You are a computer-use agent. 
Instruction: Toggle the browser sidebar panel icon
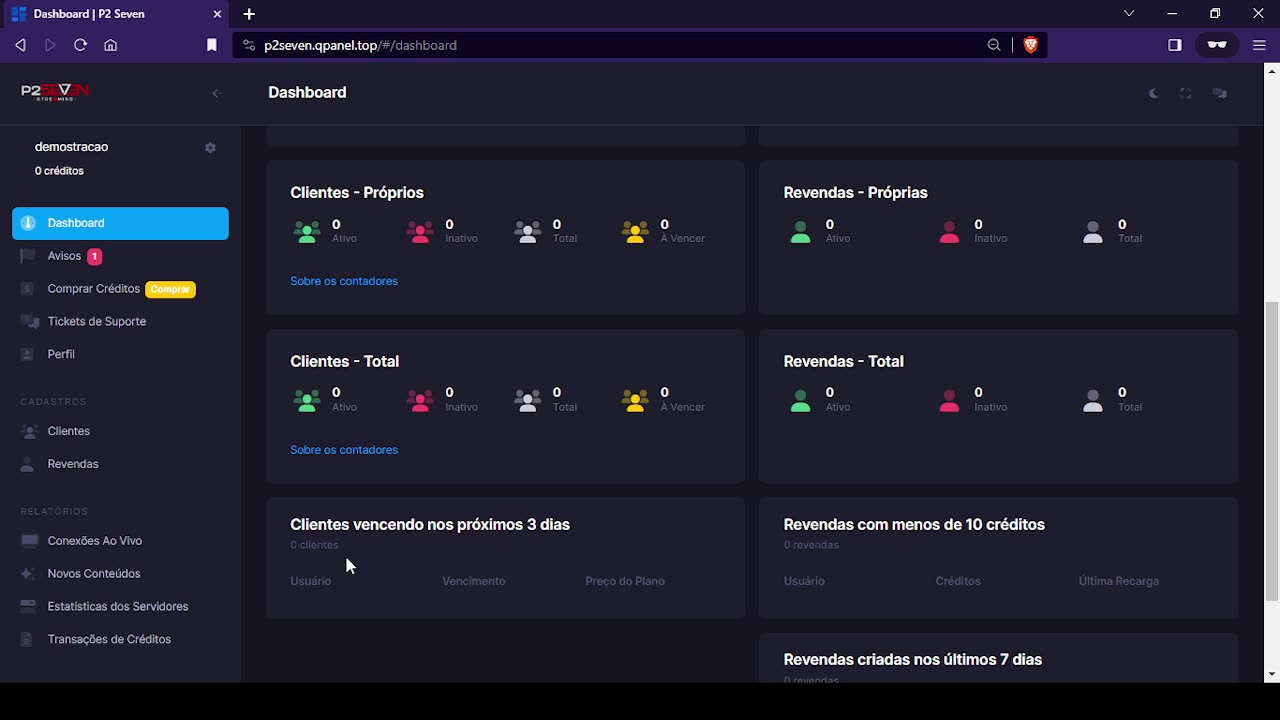(x=1175, y=45)
